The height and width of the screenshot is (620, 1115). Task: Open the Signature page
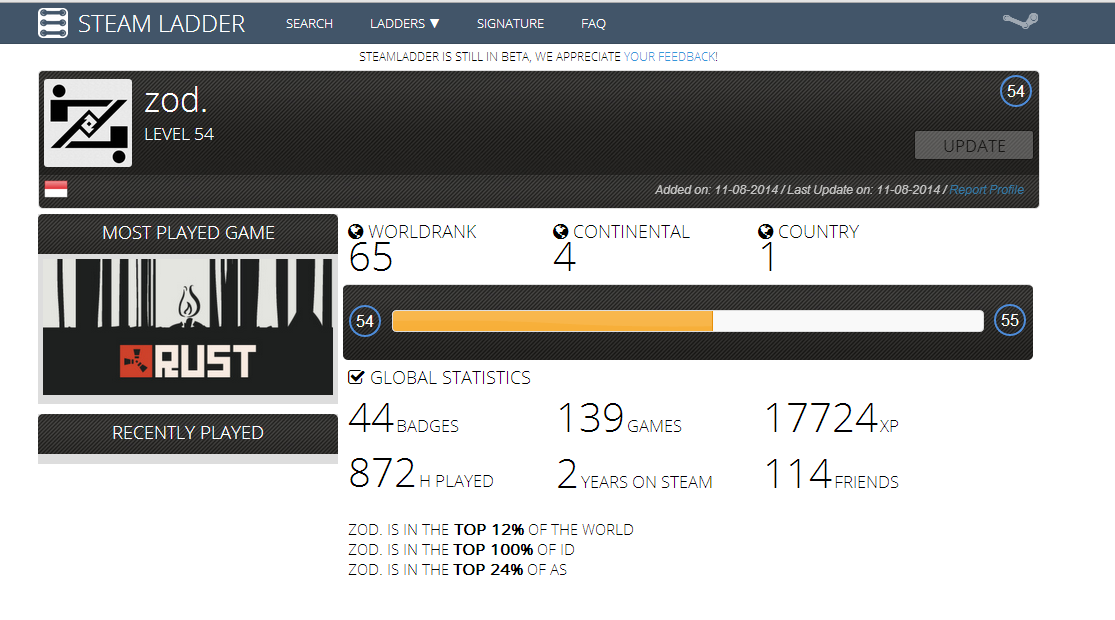[510, 23]
